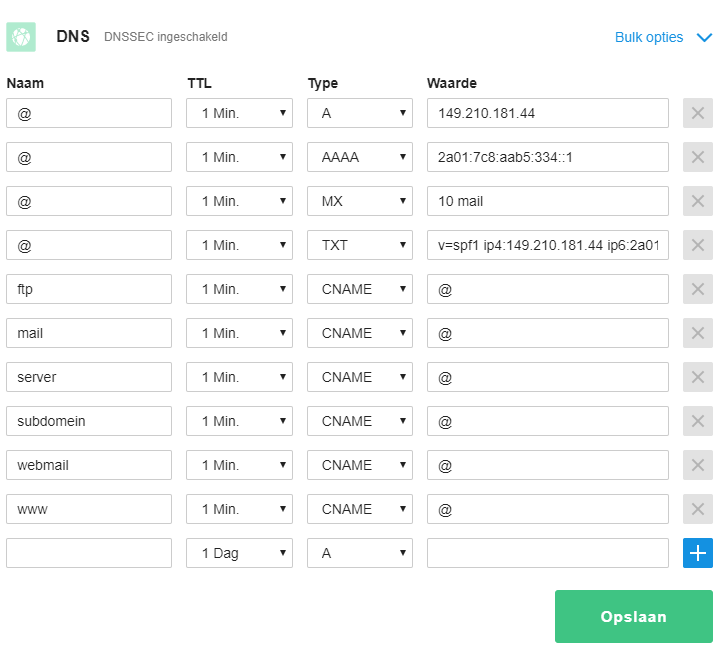Open the TXT type dropdown
The image size is (727, 657).
[360, 245]
